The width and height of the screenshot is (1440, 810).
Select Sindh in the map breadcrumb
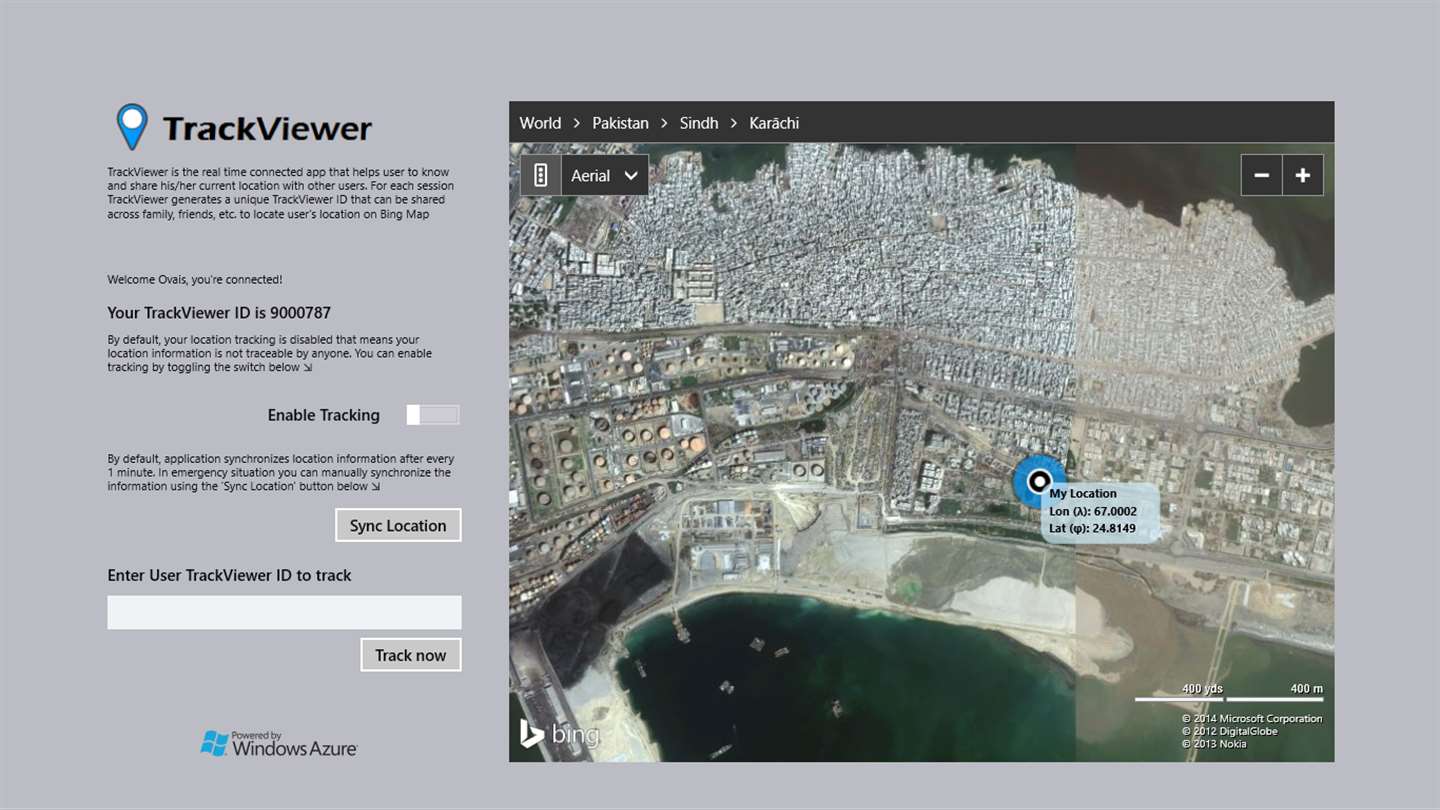pos(699,123)
